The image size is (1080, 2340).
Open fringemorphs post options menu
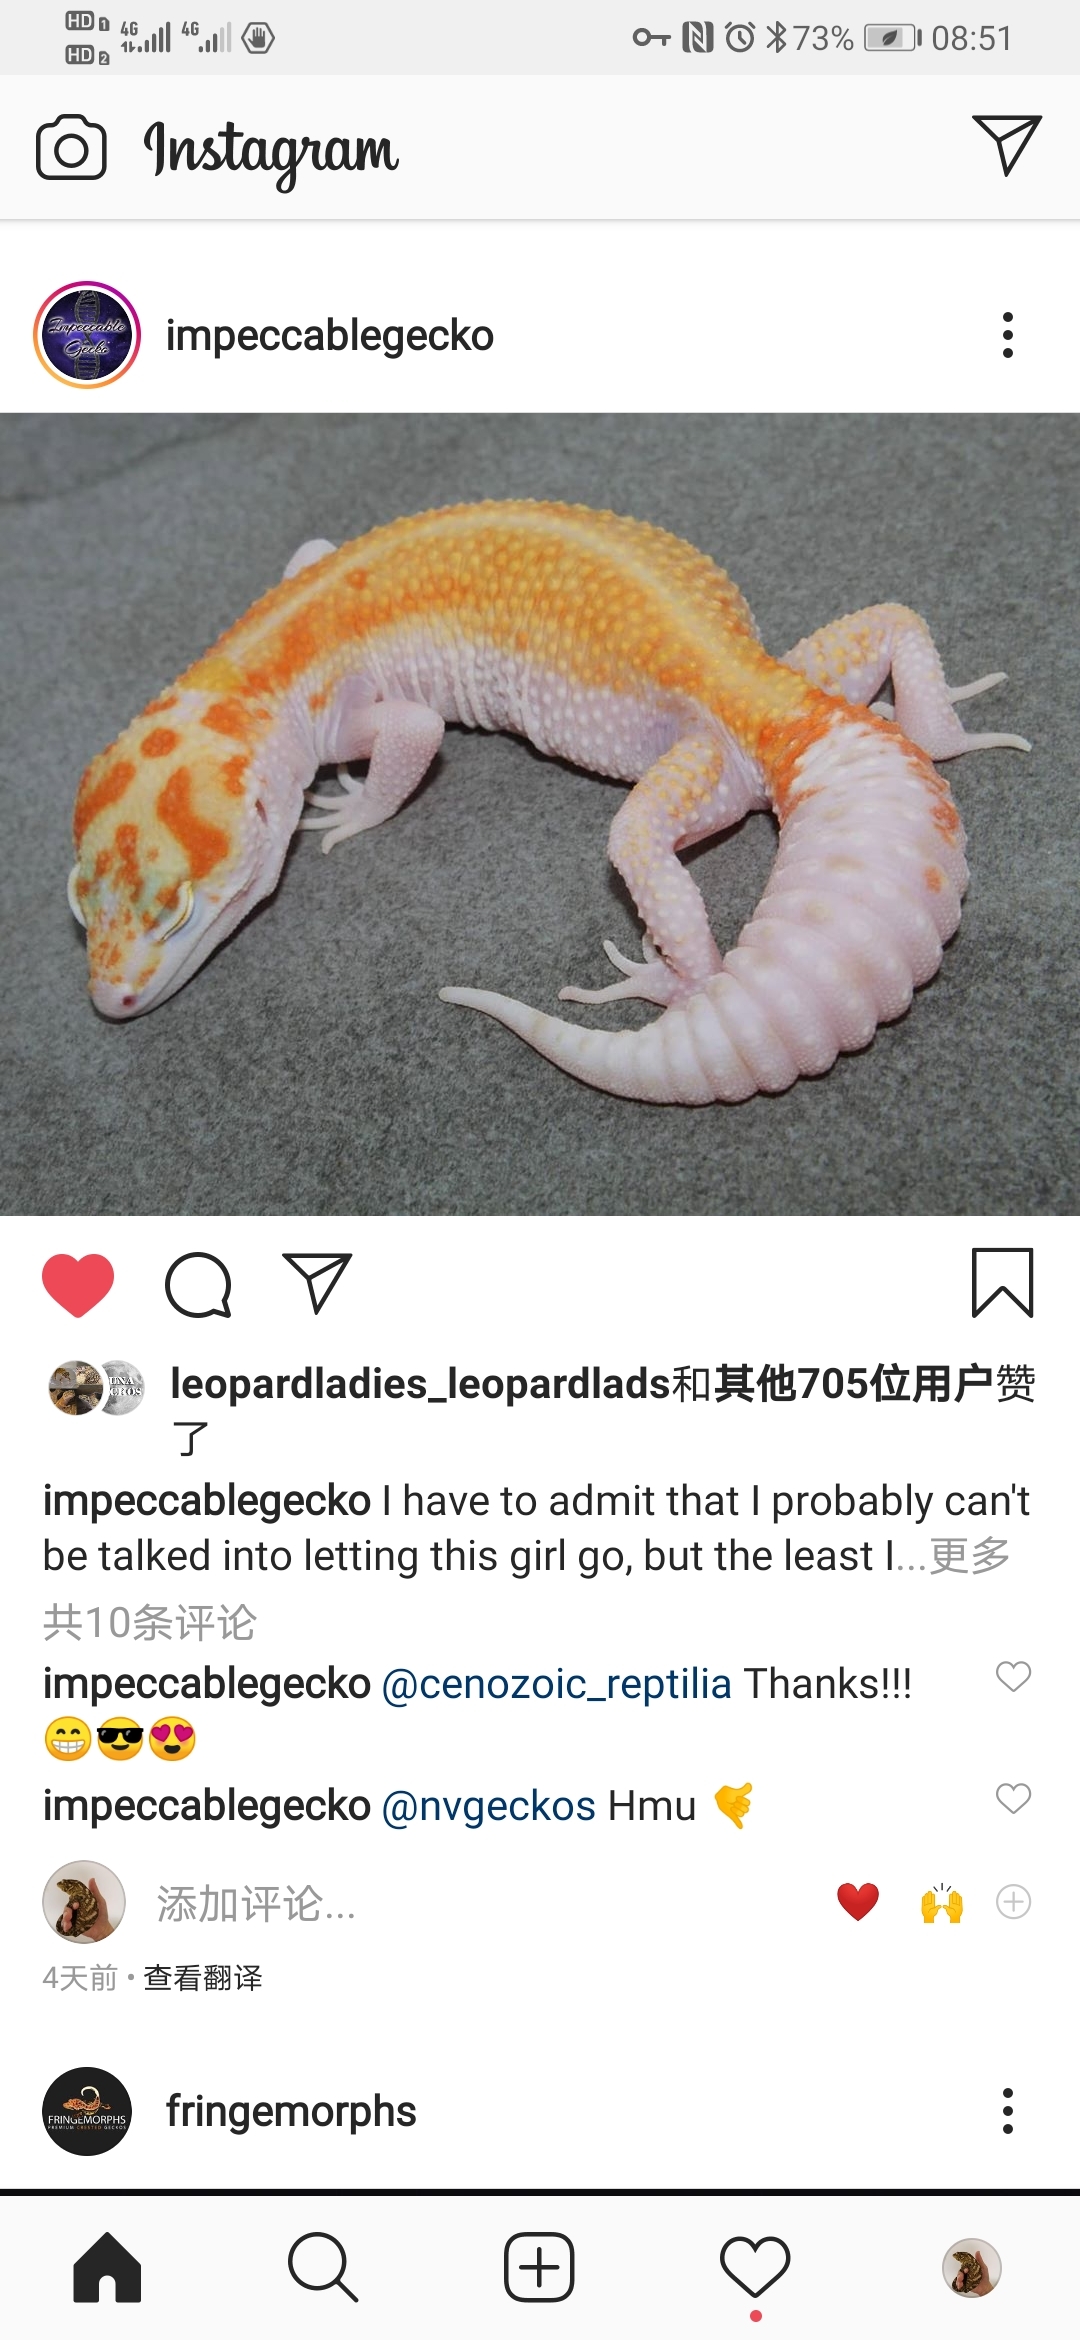[1008, 2111]
